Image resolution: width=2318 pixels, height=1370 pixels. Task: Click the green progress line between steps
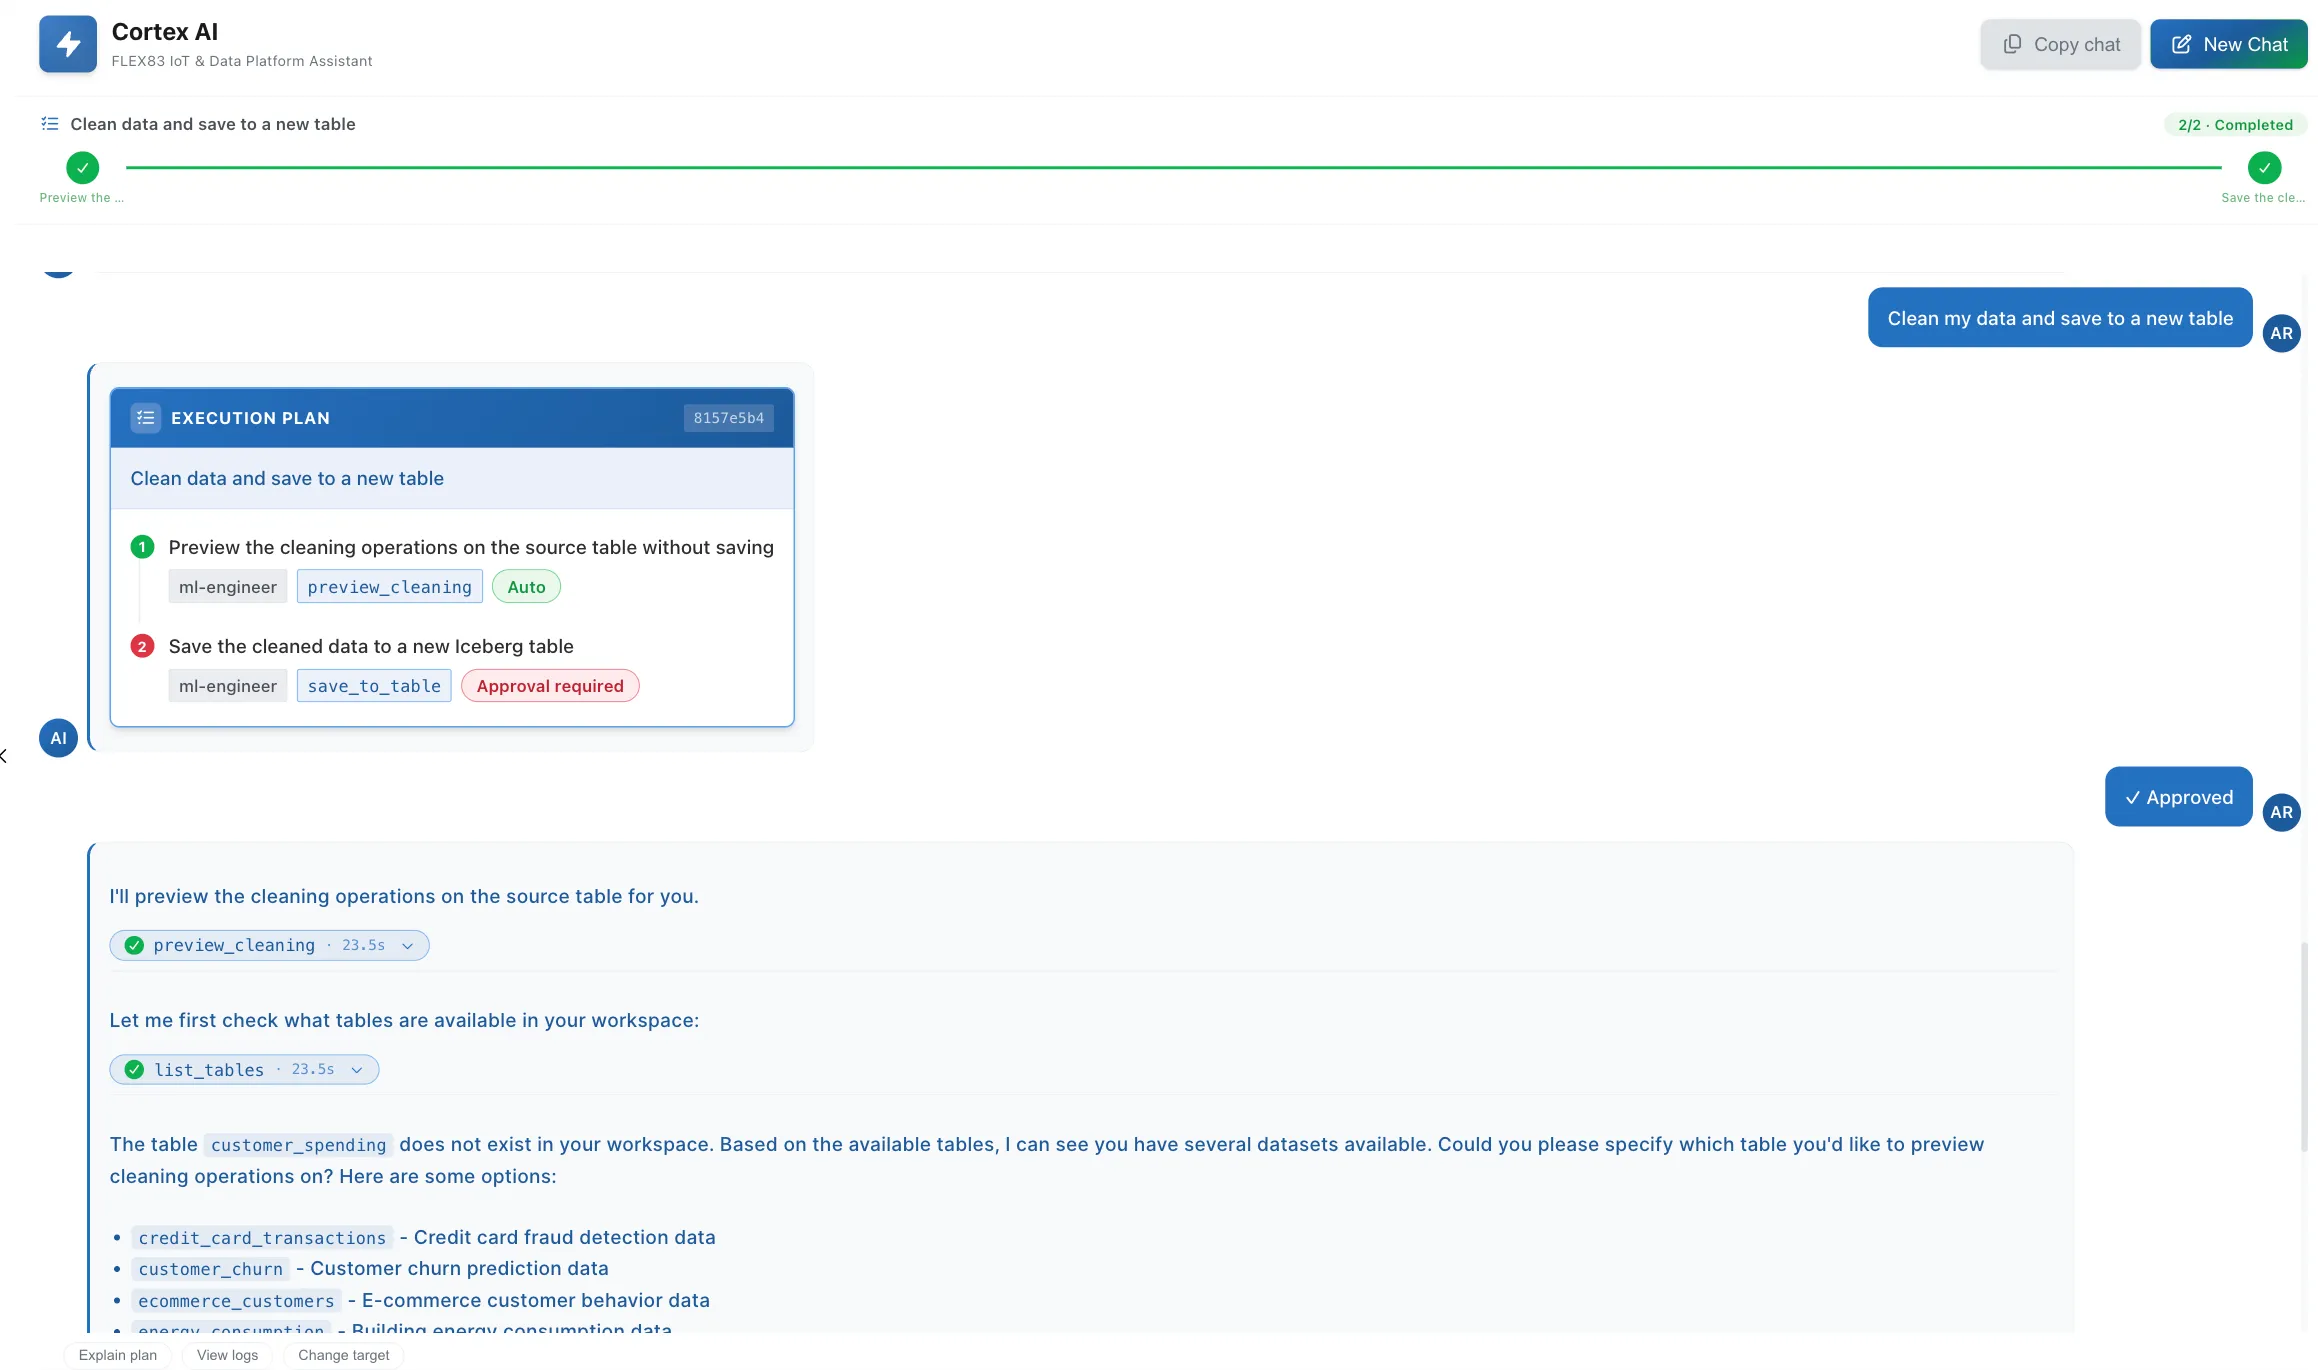coord(1173,167)
